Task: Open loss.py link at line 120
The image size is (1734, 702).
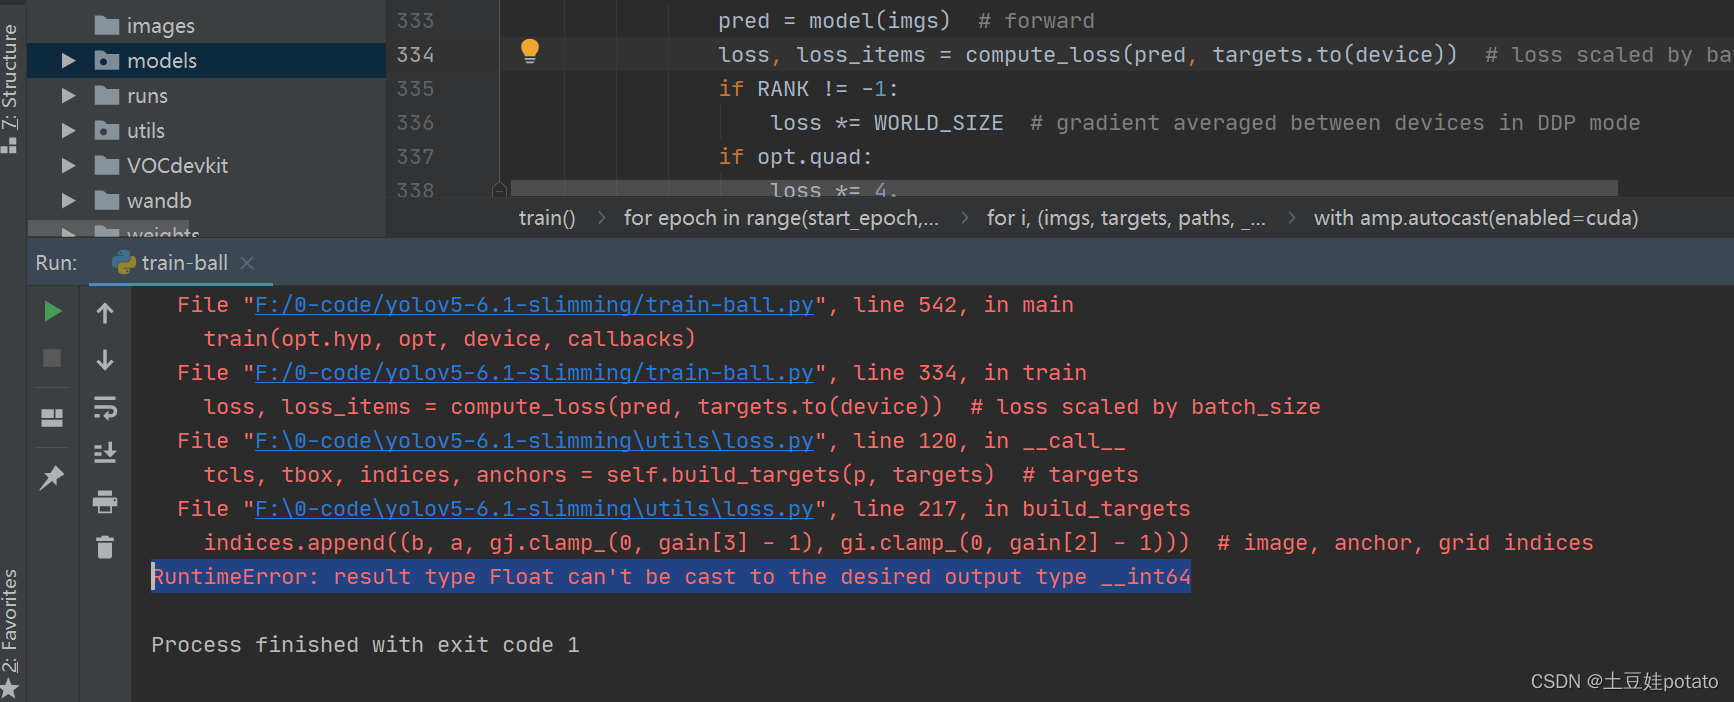Action: point(535,441)
